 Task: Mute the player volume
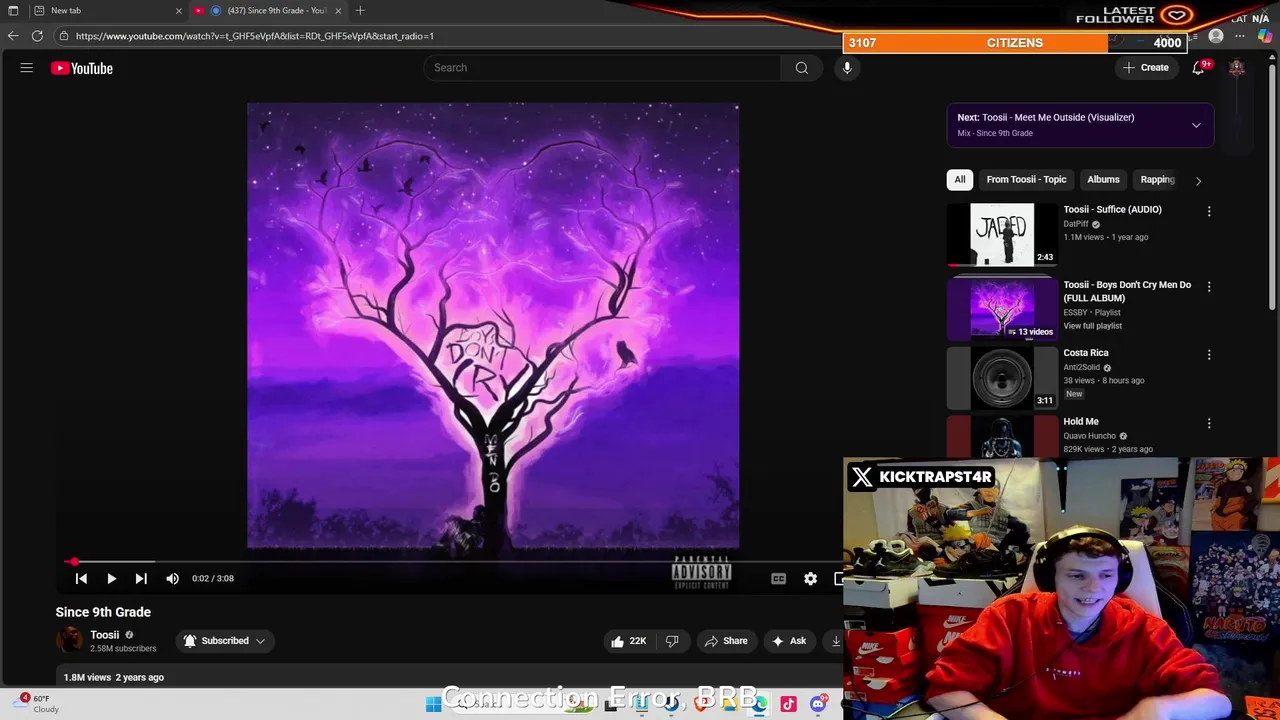tap(172, 578)
